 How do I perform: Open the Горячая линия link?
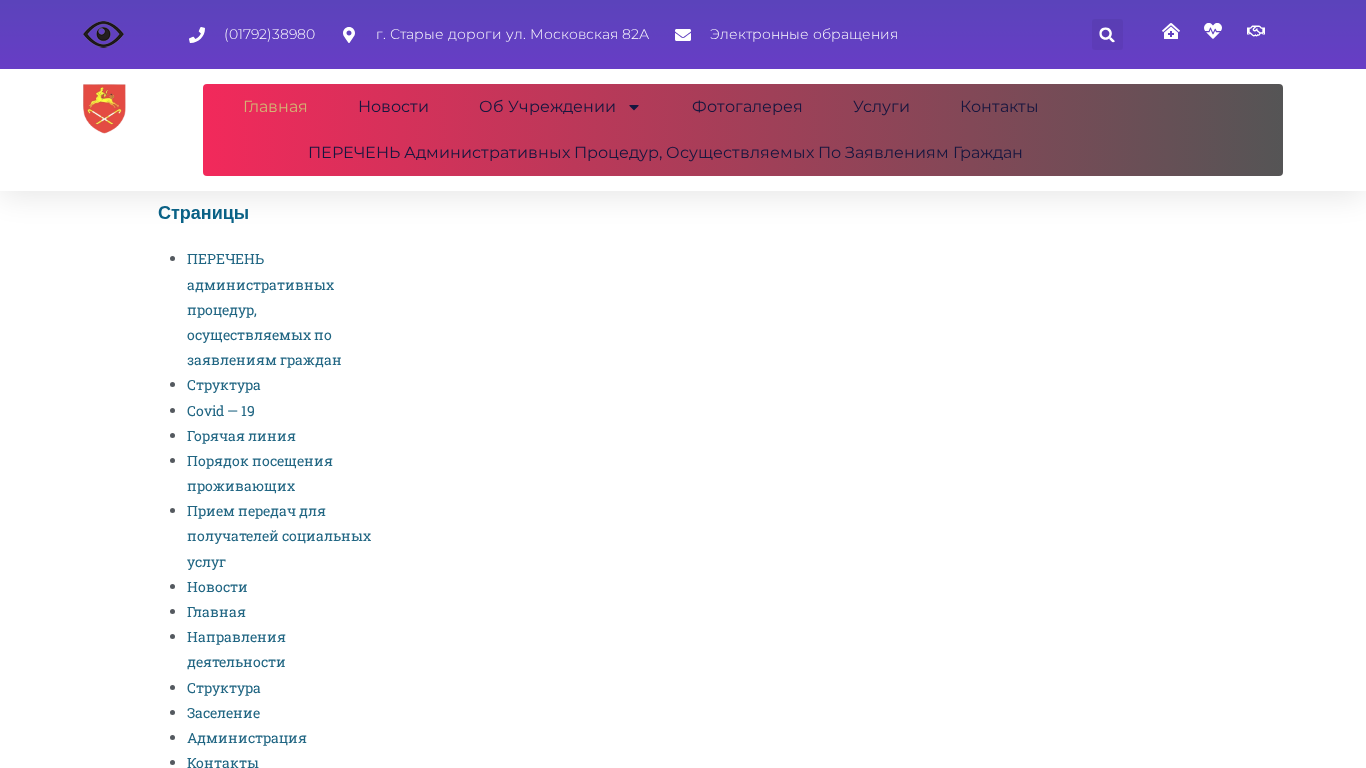[241, 436]
